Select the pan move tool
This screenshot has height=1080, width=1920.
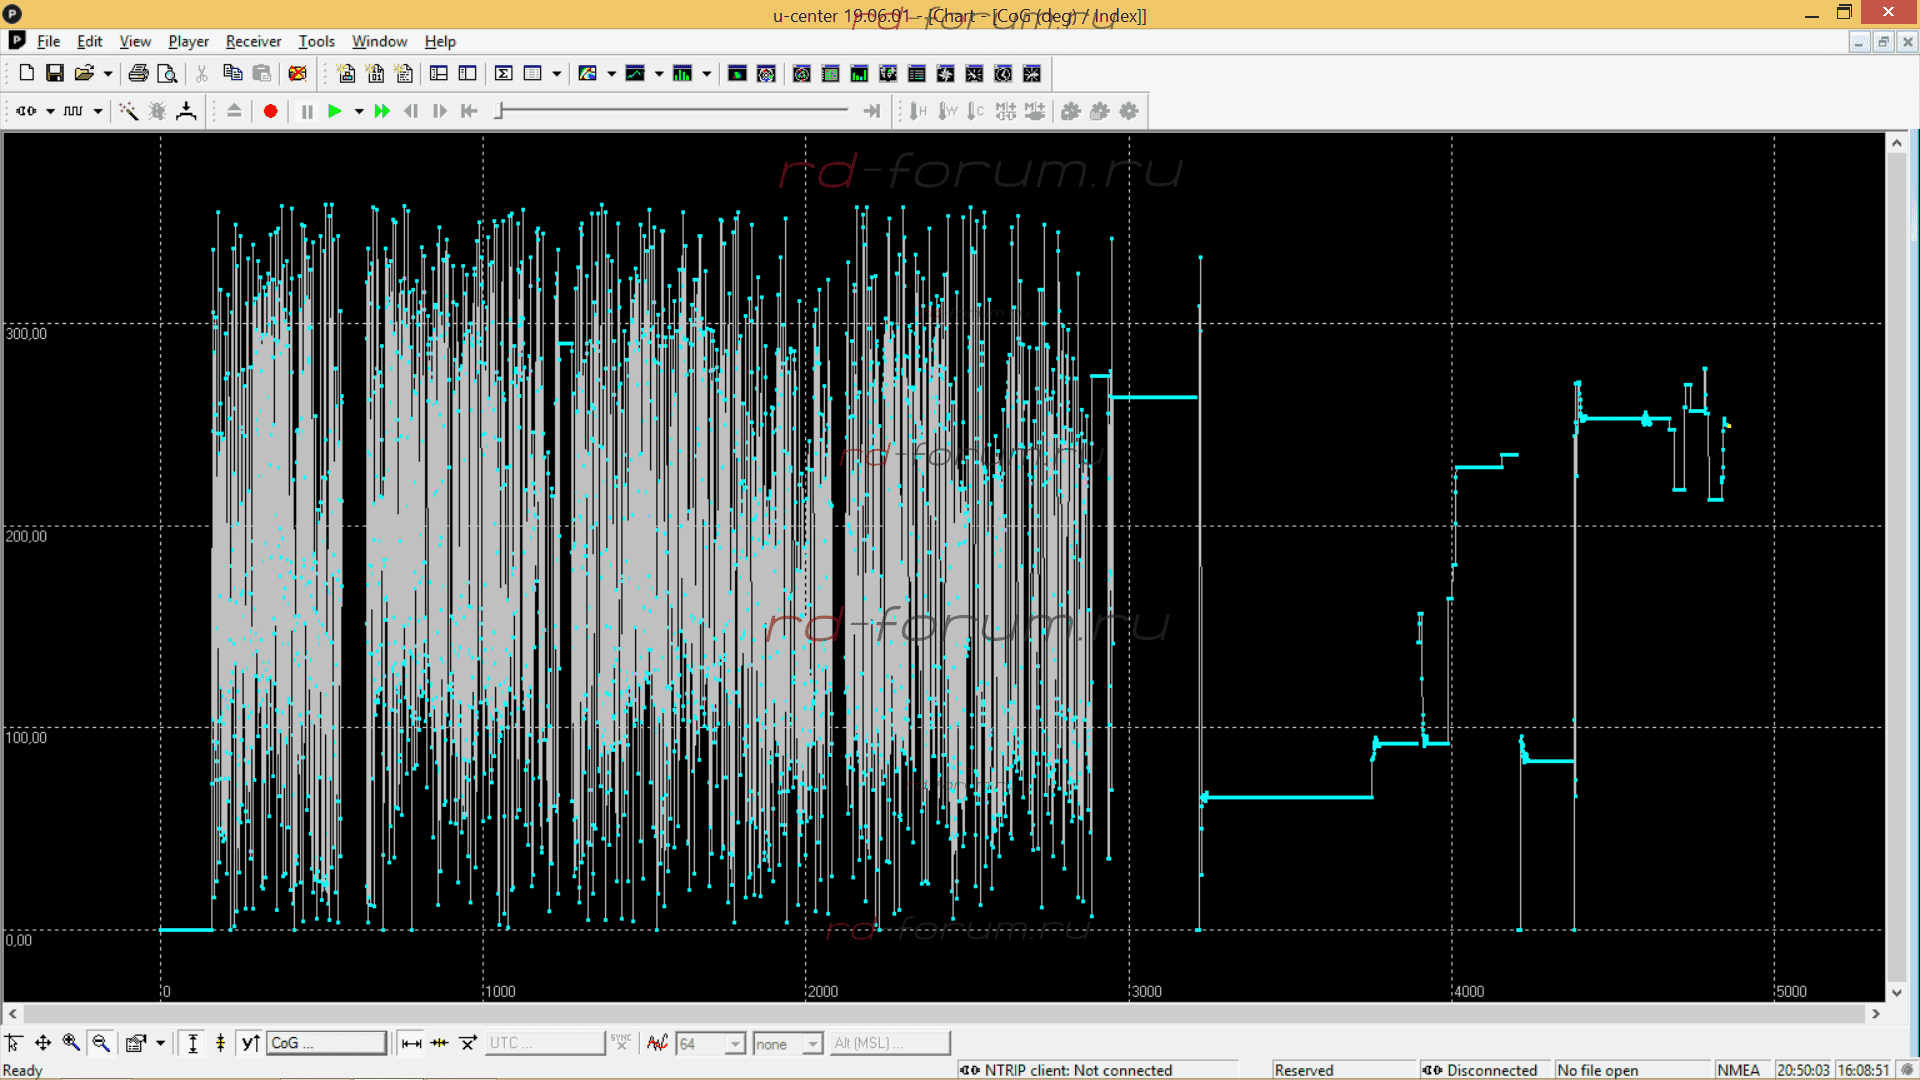tap(43, 1043)
